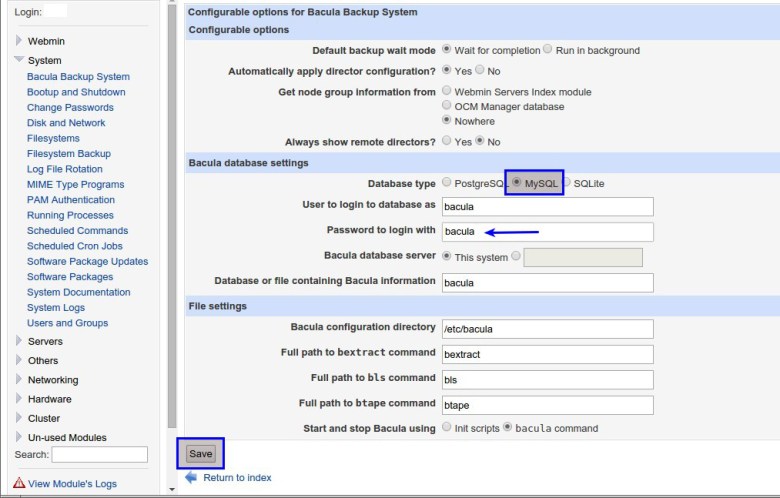Choose No for always show remote directors

click(x=480, y=140)
